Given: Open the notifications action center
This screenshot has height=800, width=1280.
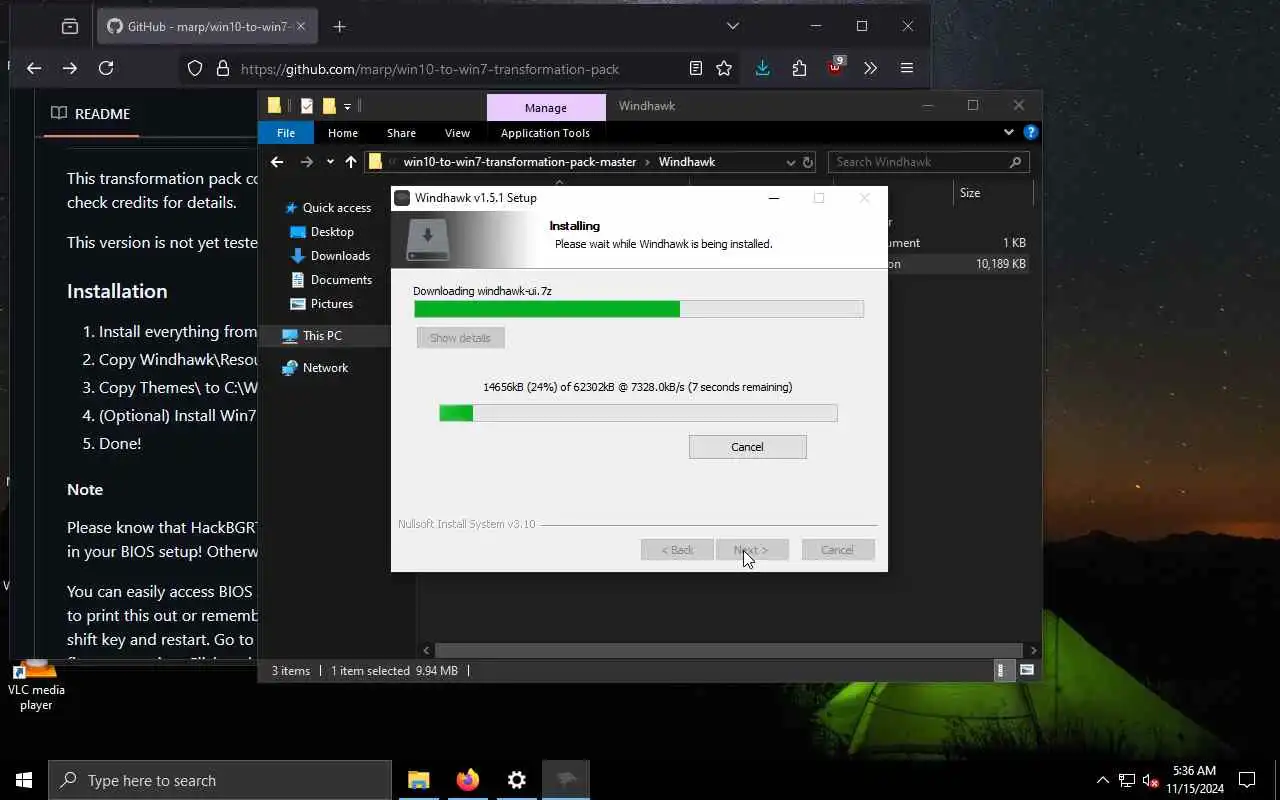Looking at the screenshot, I should pos(1247,780).
